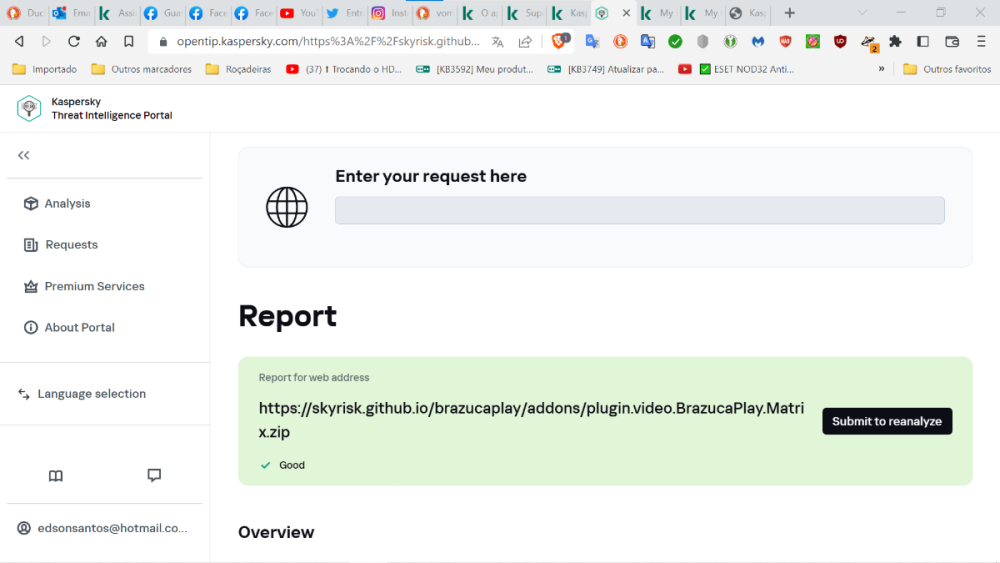Toggle the browser sidebar panel icon
The image size is (1000, 563).
coord(923,41)
